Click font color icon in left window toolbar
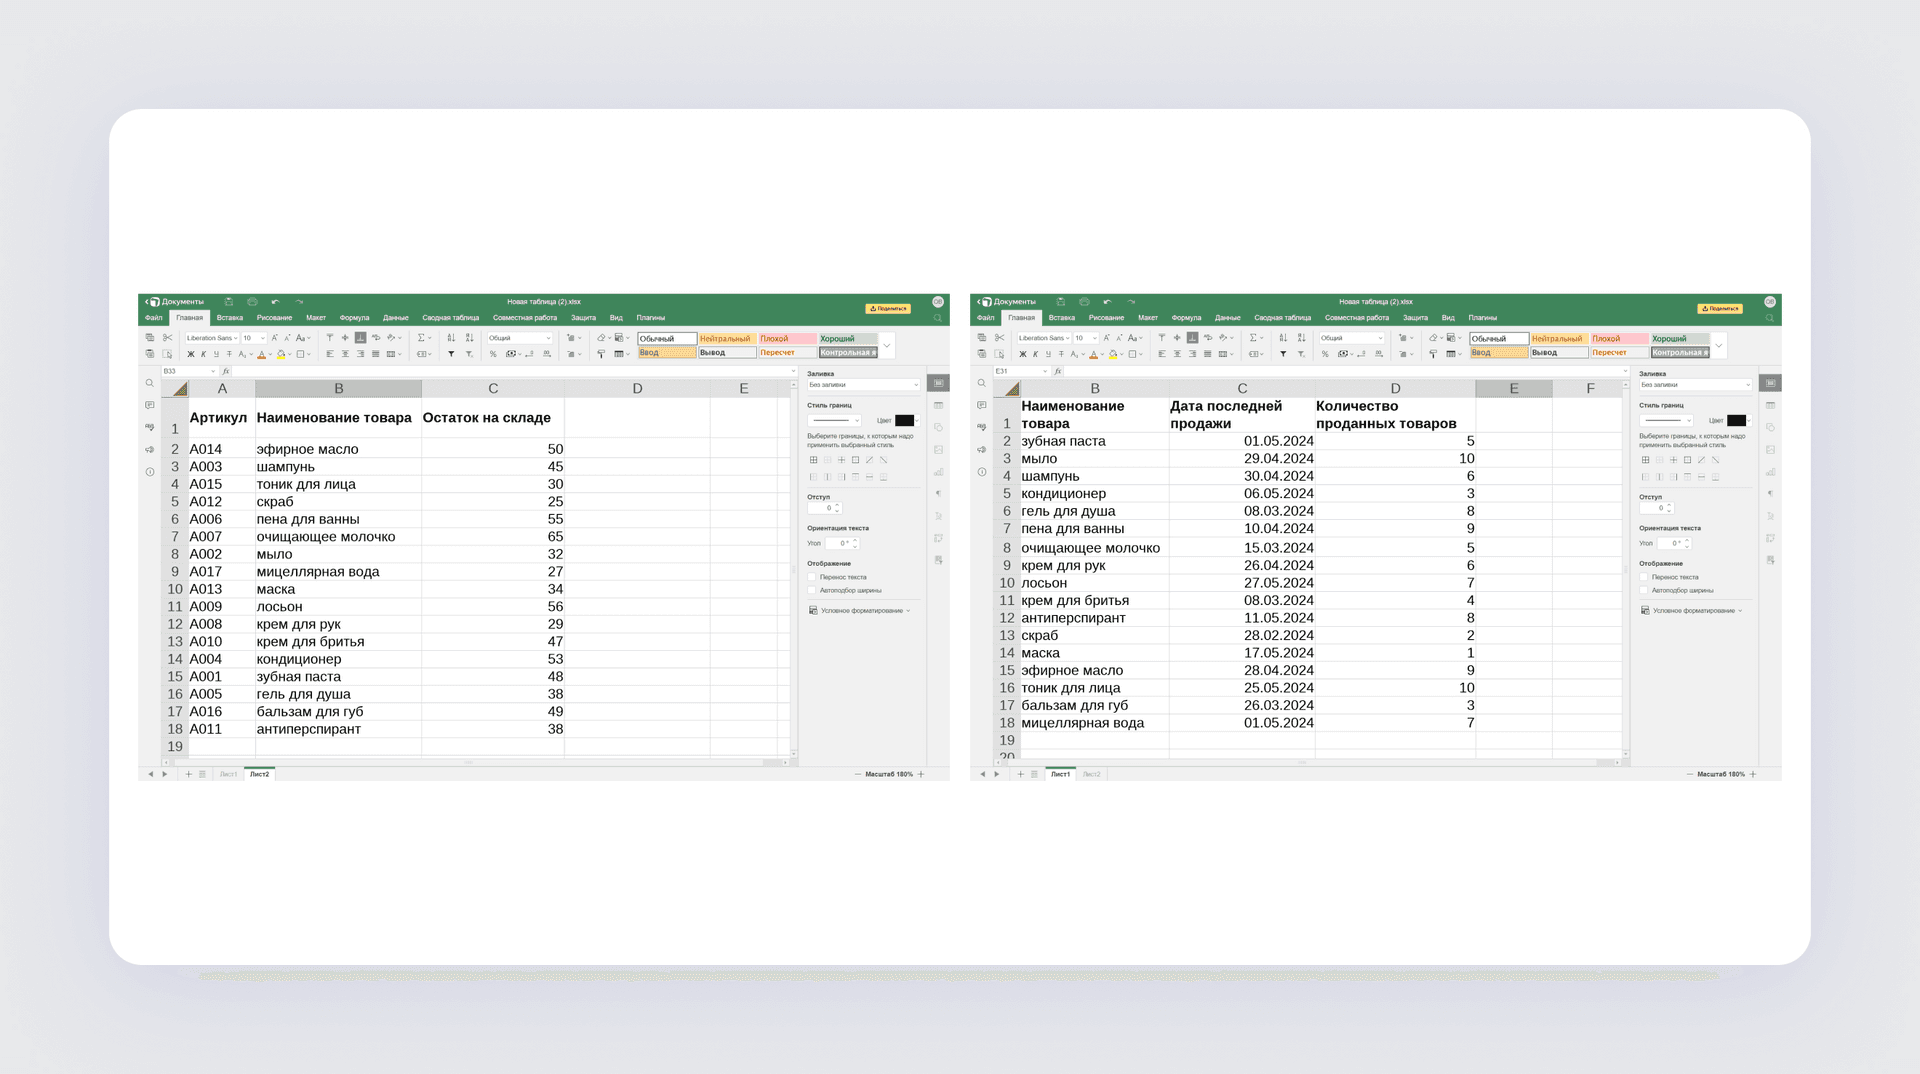 [x=262, y=354]
